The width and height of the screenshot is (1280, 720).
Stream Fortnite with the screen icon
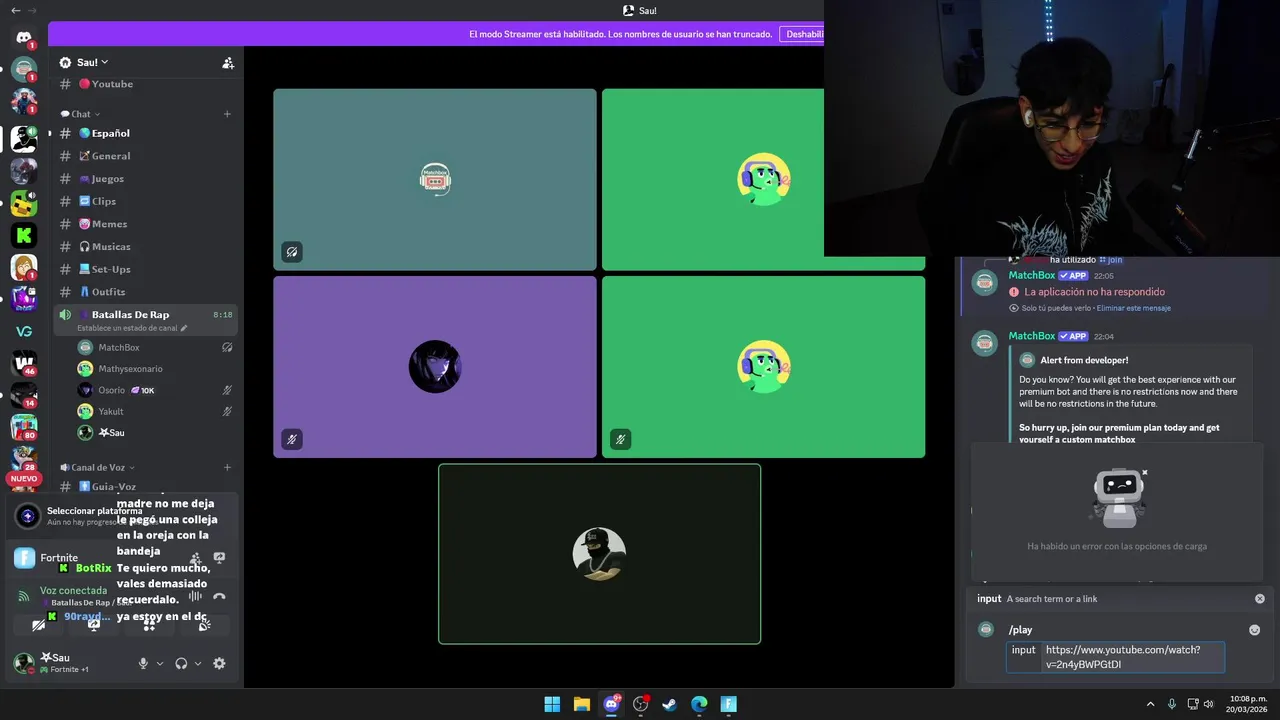point(219,558)
